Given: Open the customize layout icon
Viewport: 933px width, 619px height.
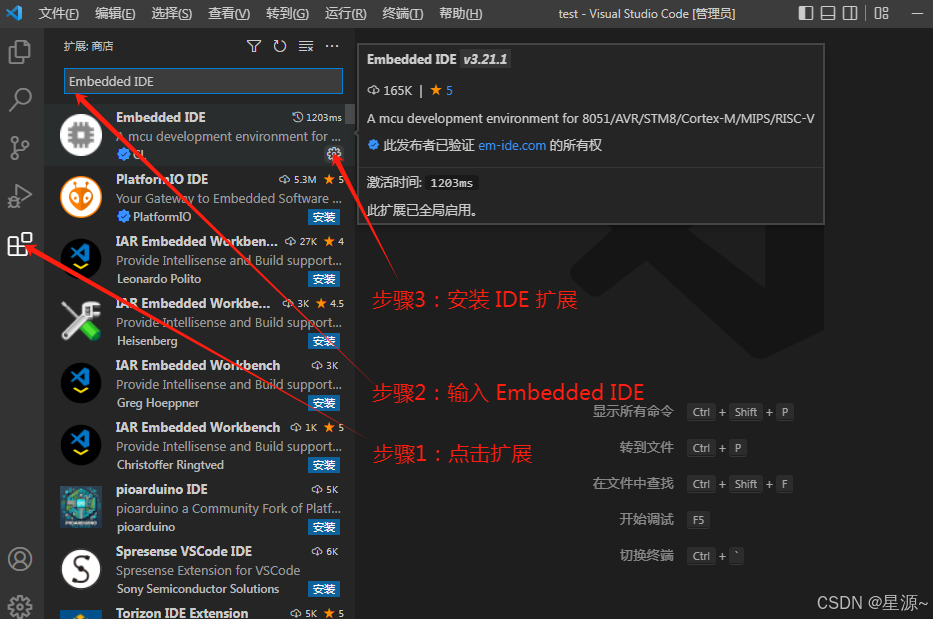Looking at the screenshot, I should pyautogui.click(x=881, y=13).
